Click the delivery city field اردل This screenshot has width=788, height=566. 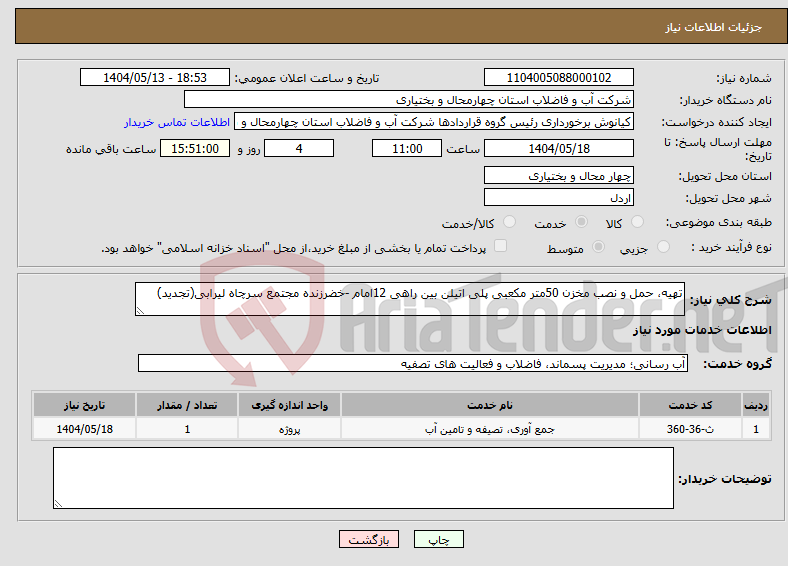(x=558, y=197)
